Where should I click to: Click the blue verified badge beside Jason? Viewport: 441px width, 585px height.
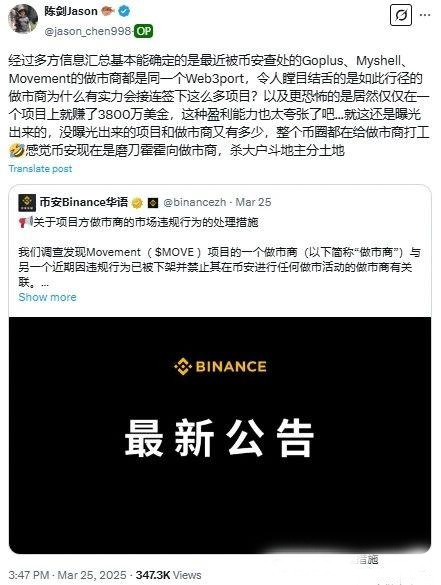[x=124, y=11]
